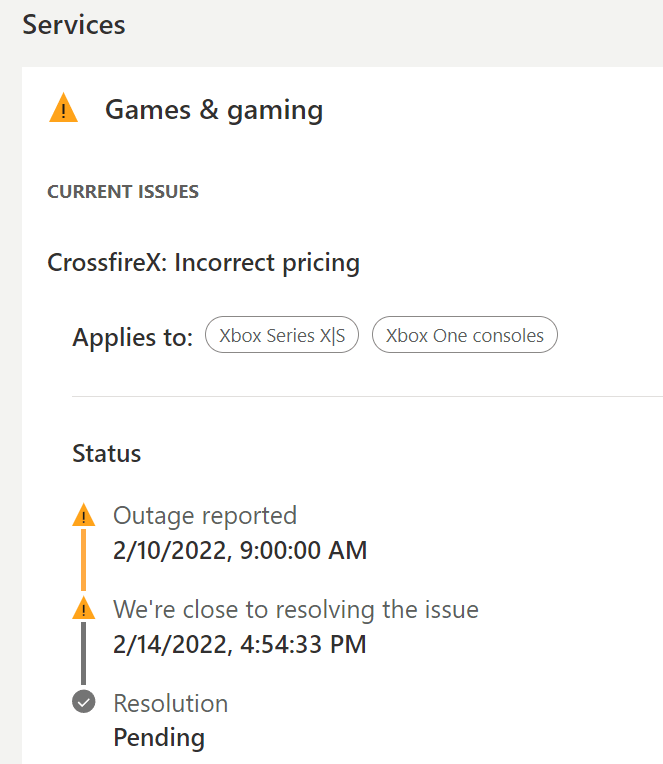Select the Xbox Series X|S tag
This screenshot has width=663, height=764.
(282, 336)
